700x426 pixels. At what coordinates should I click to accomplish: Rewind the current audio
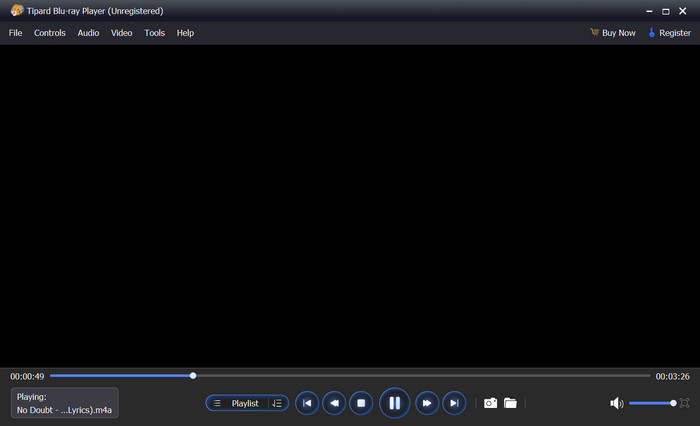334,403
